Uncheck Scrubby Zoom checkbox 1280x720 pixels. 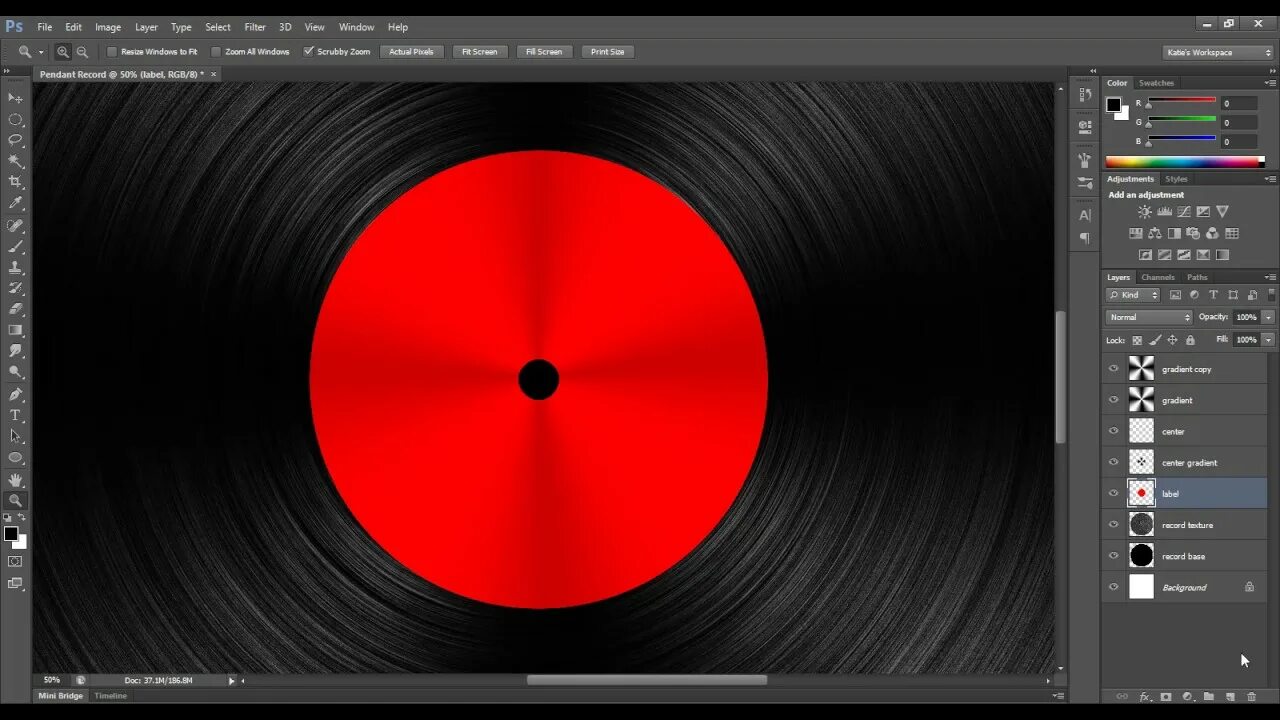pos(309,52)
